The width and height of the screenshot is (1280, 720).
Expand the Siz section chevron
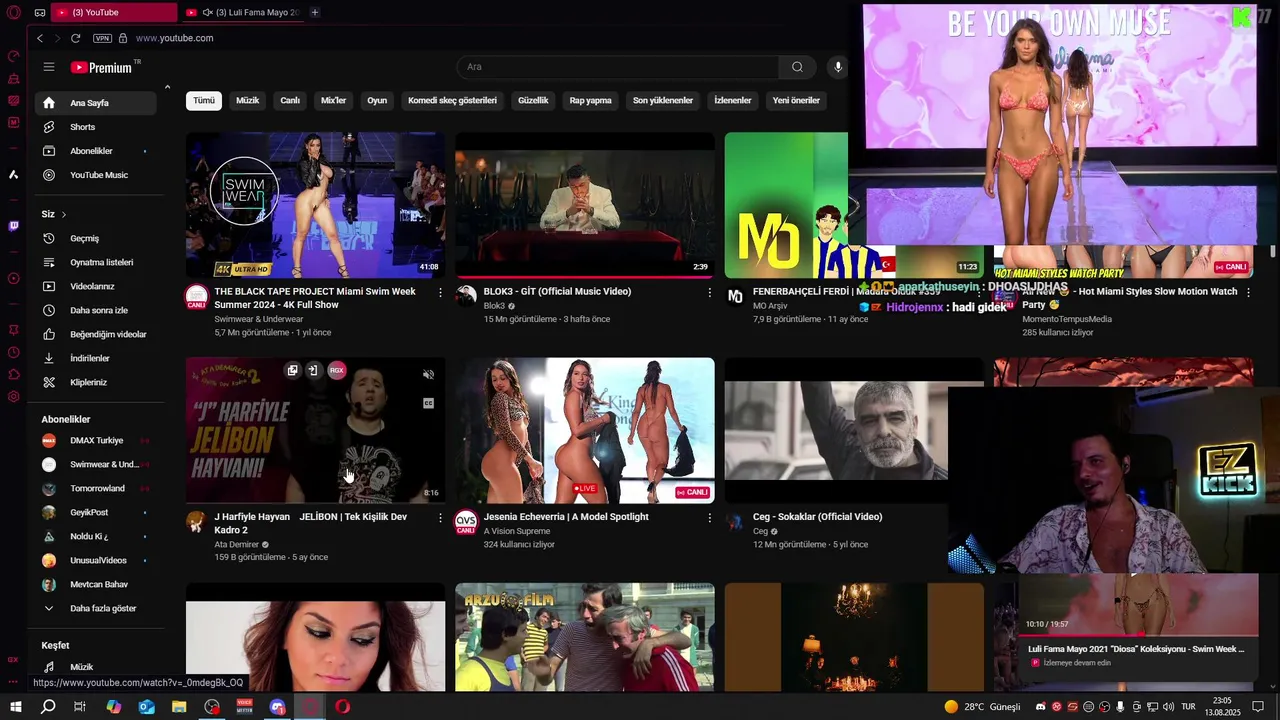64,214
